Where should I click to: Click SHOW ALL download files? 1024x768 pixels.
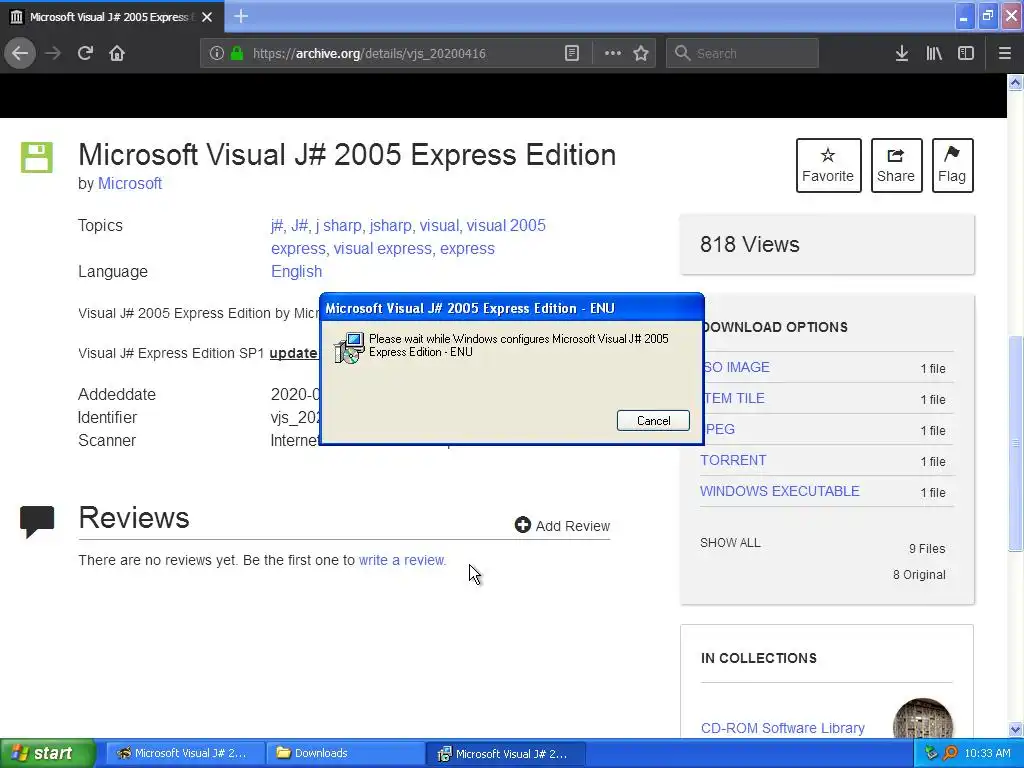[x=730, y=543]
